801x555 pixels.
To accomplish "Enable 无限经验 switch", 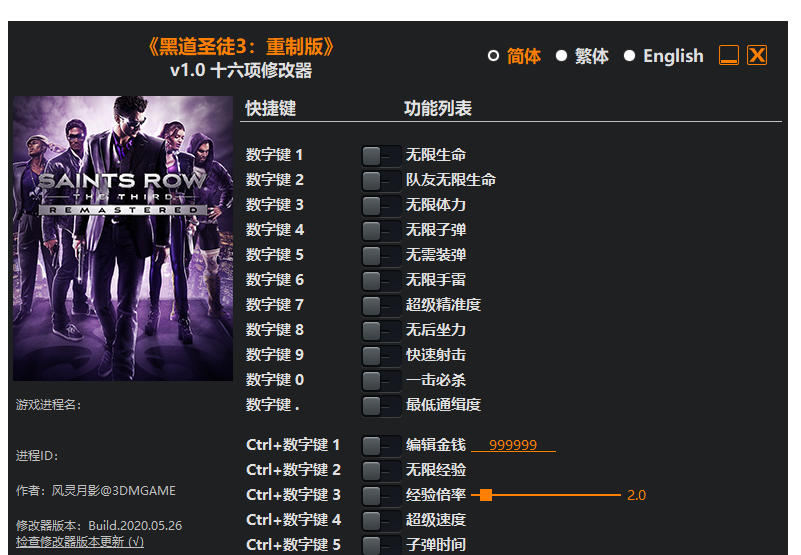I will pos(381,471).
